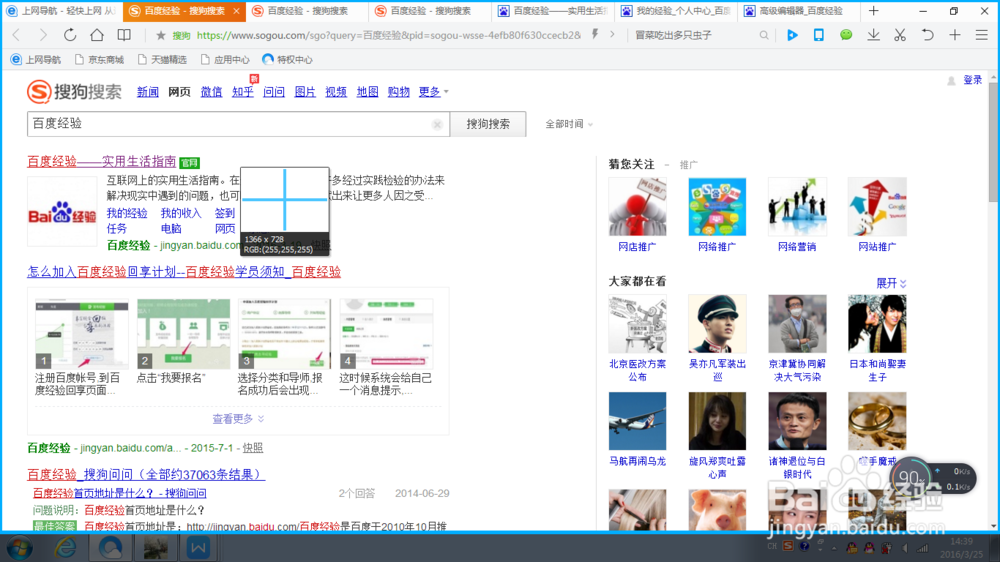
Task: Switch to the 高级编辑器_百度经验 tab
Action: [799, 11]
